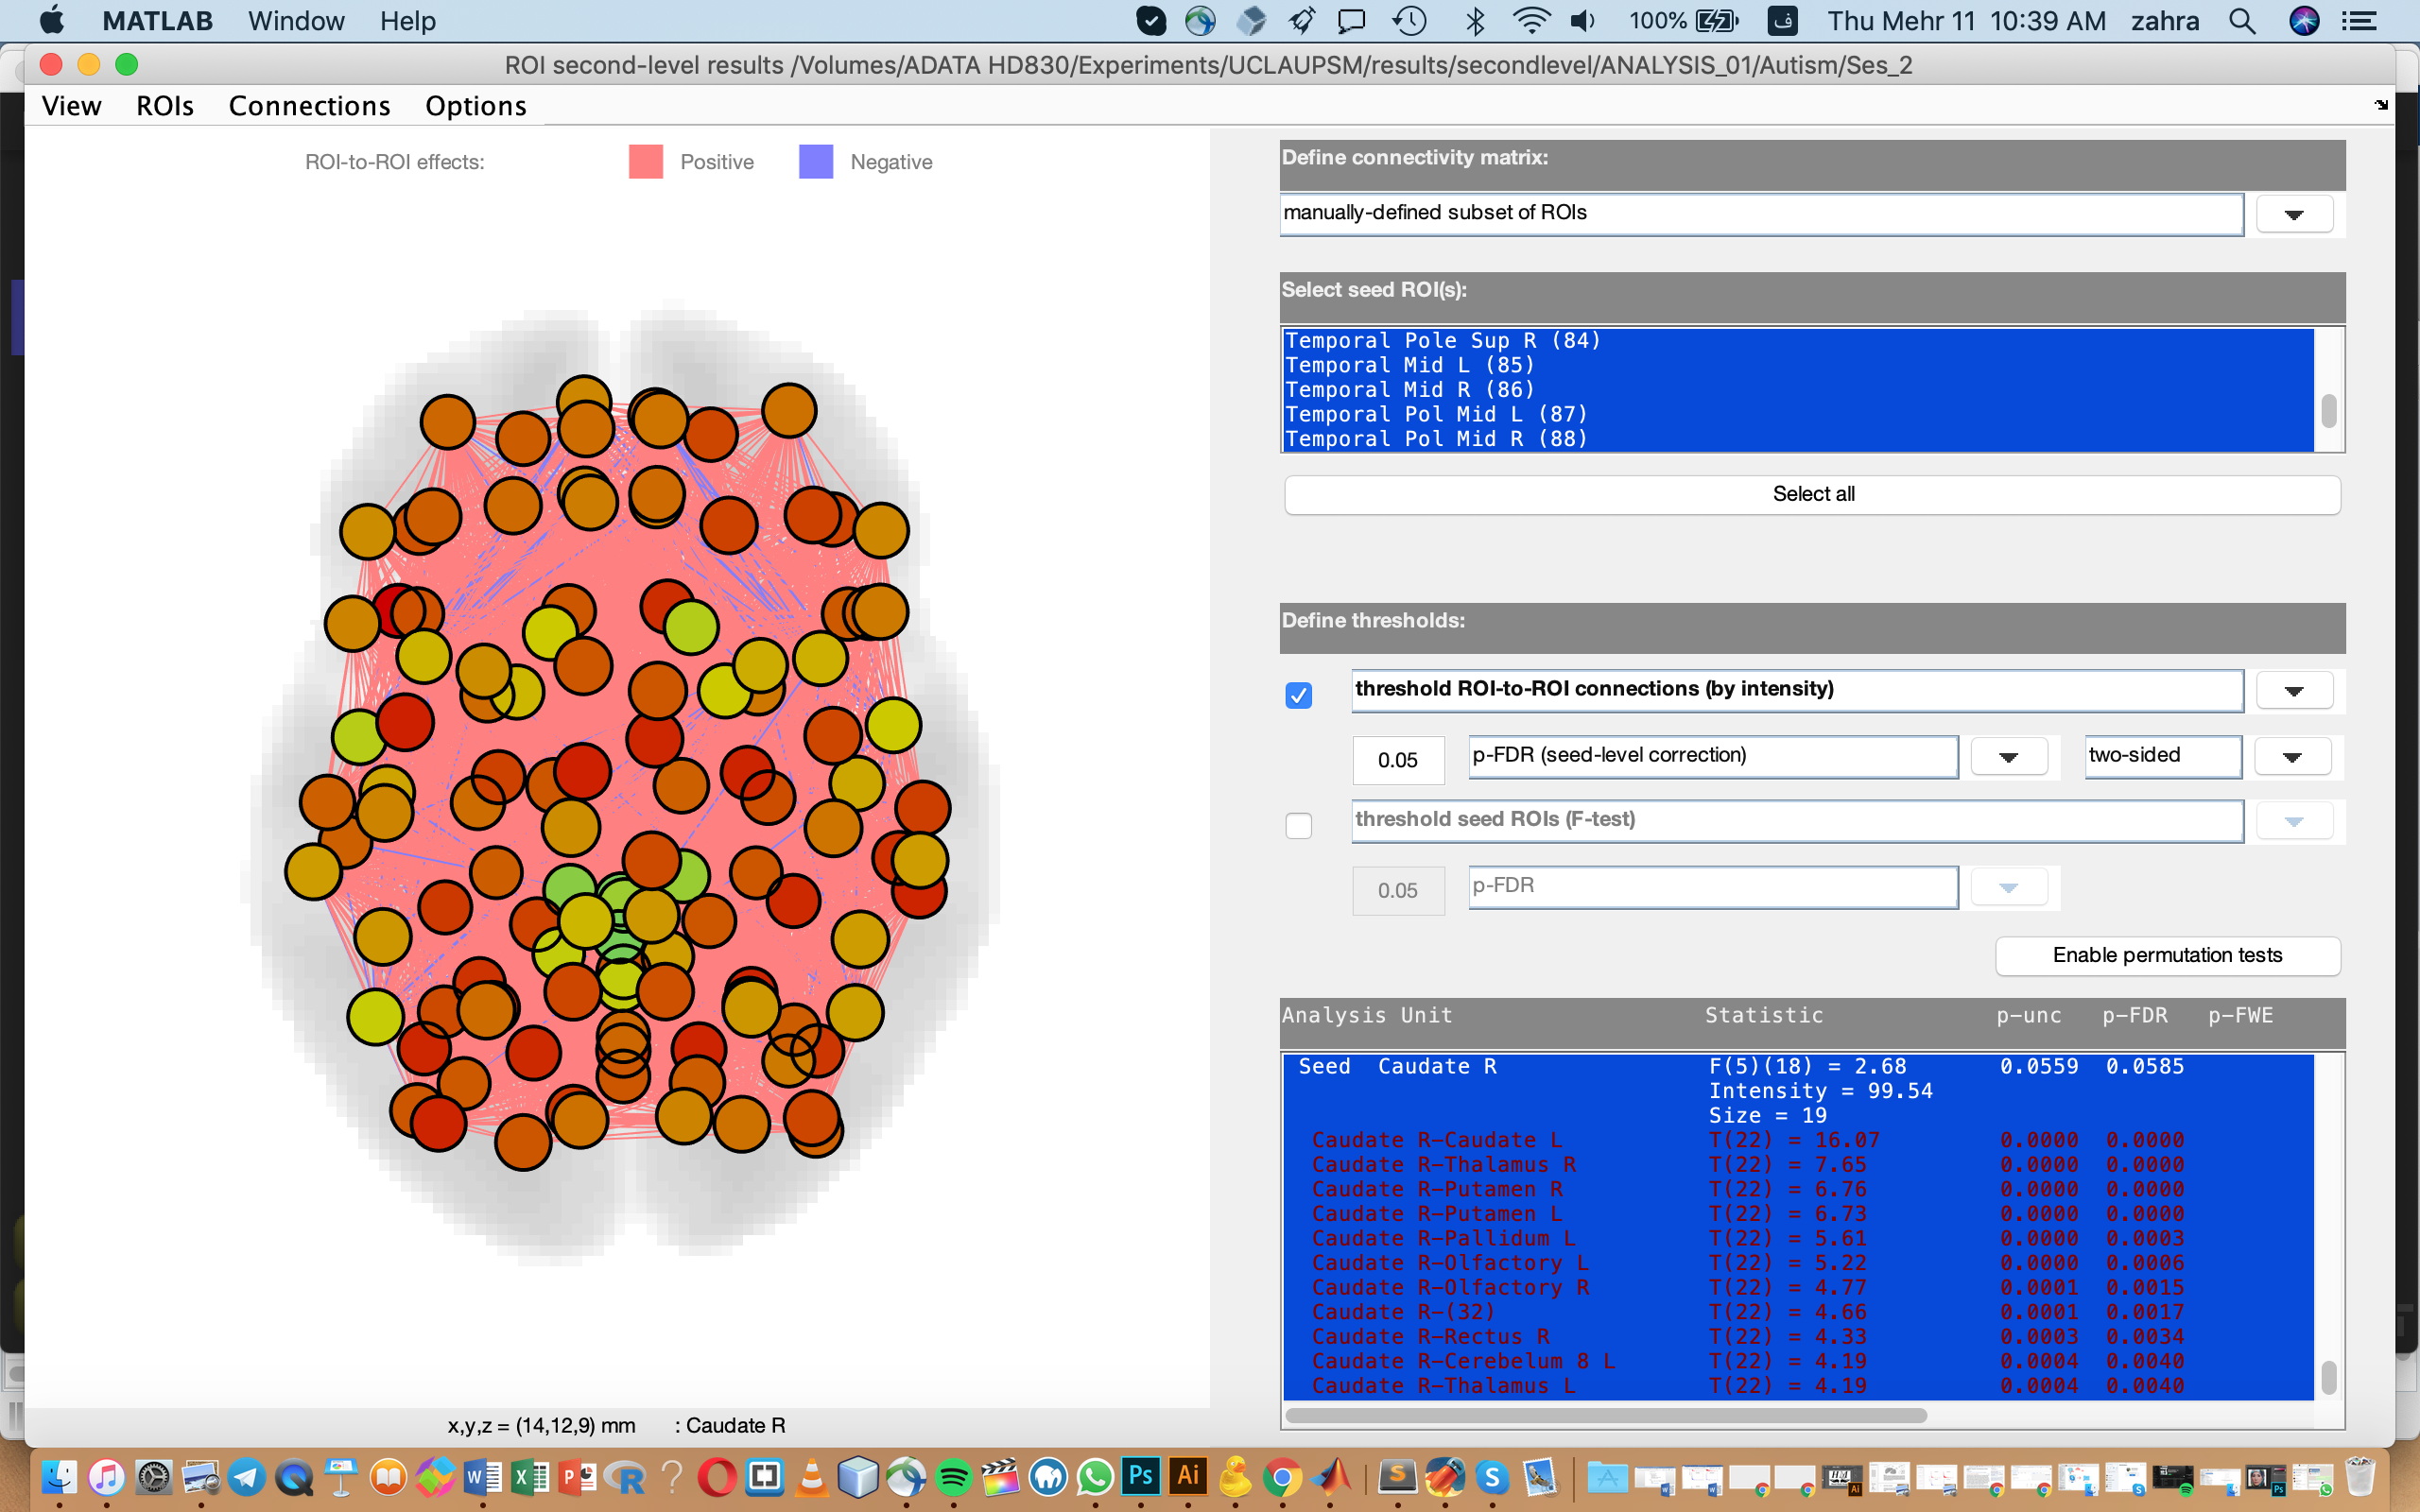Open Google Chrome in the dock
Viewport: 2420px width, 1512px height.
[1282, 1477]
